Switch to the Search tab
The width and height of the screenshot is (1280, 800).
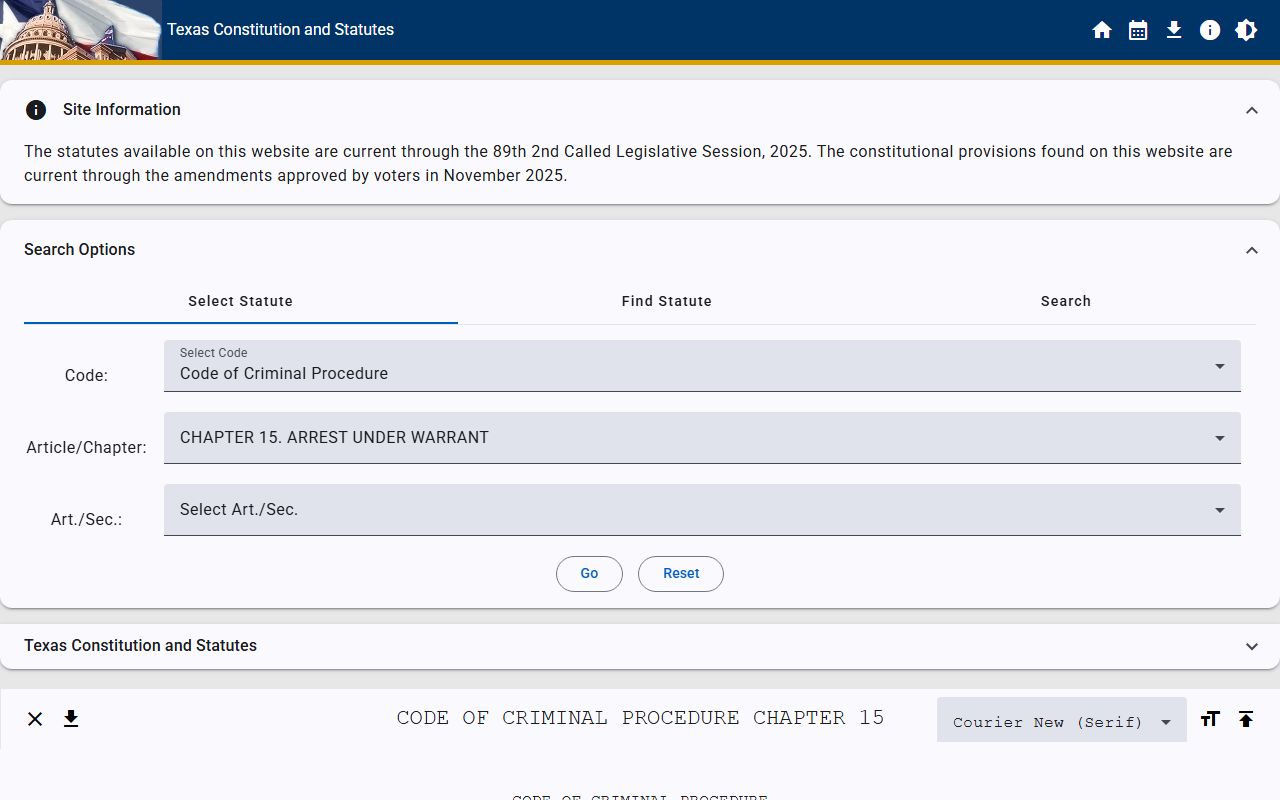1066,301
